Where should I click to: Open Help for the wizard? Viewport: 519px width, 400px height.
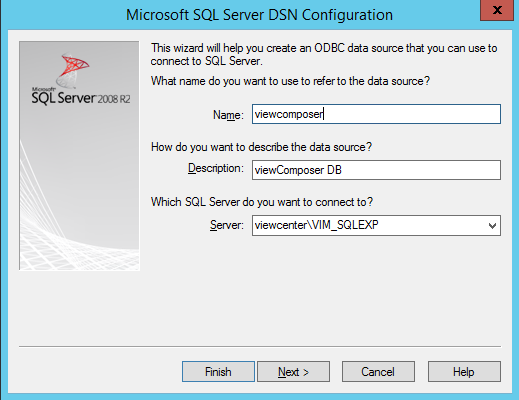click(464, 372)
